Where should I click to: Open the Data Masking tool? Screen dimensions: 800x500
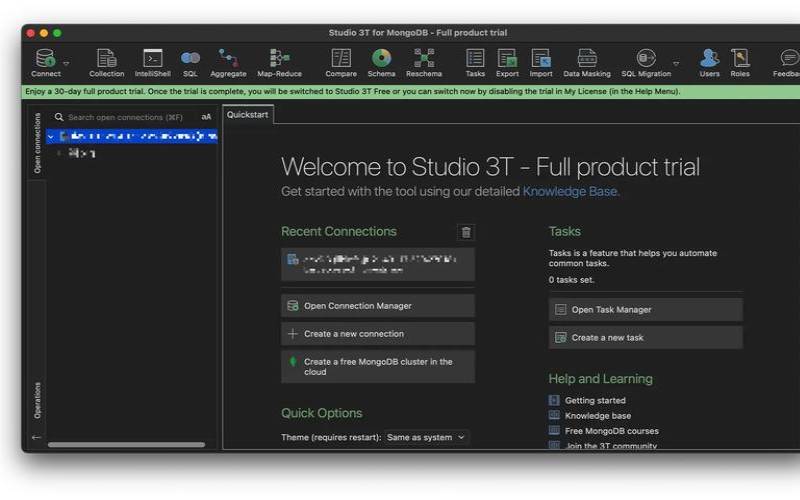pyautogui.click(x=586, y=60)
